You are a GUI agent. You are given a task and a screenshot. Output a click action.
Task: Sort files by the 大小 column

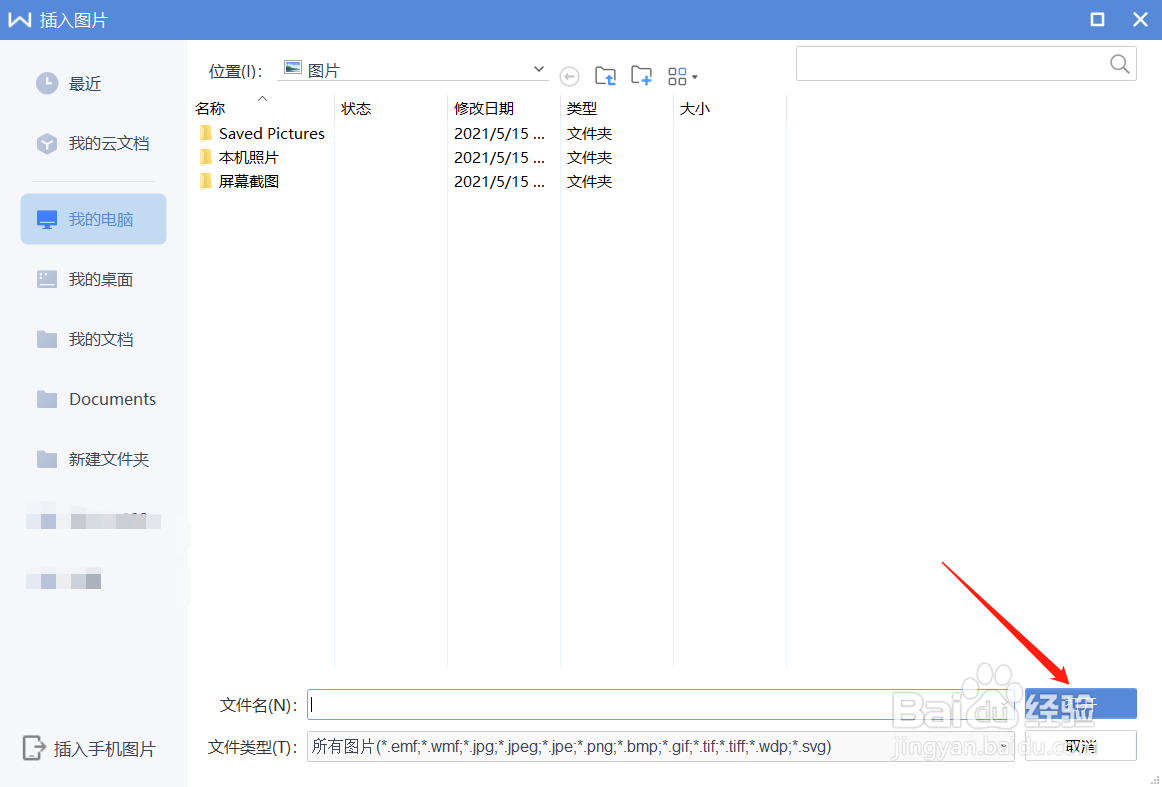(694, 107)
